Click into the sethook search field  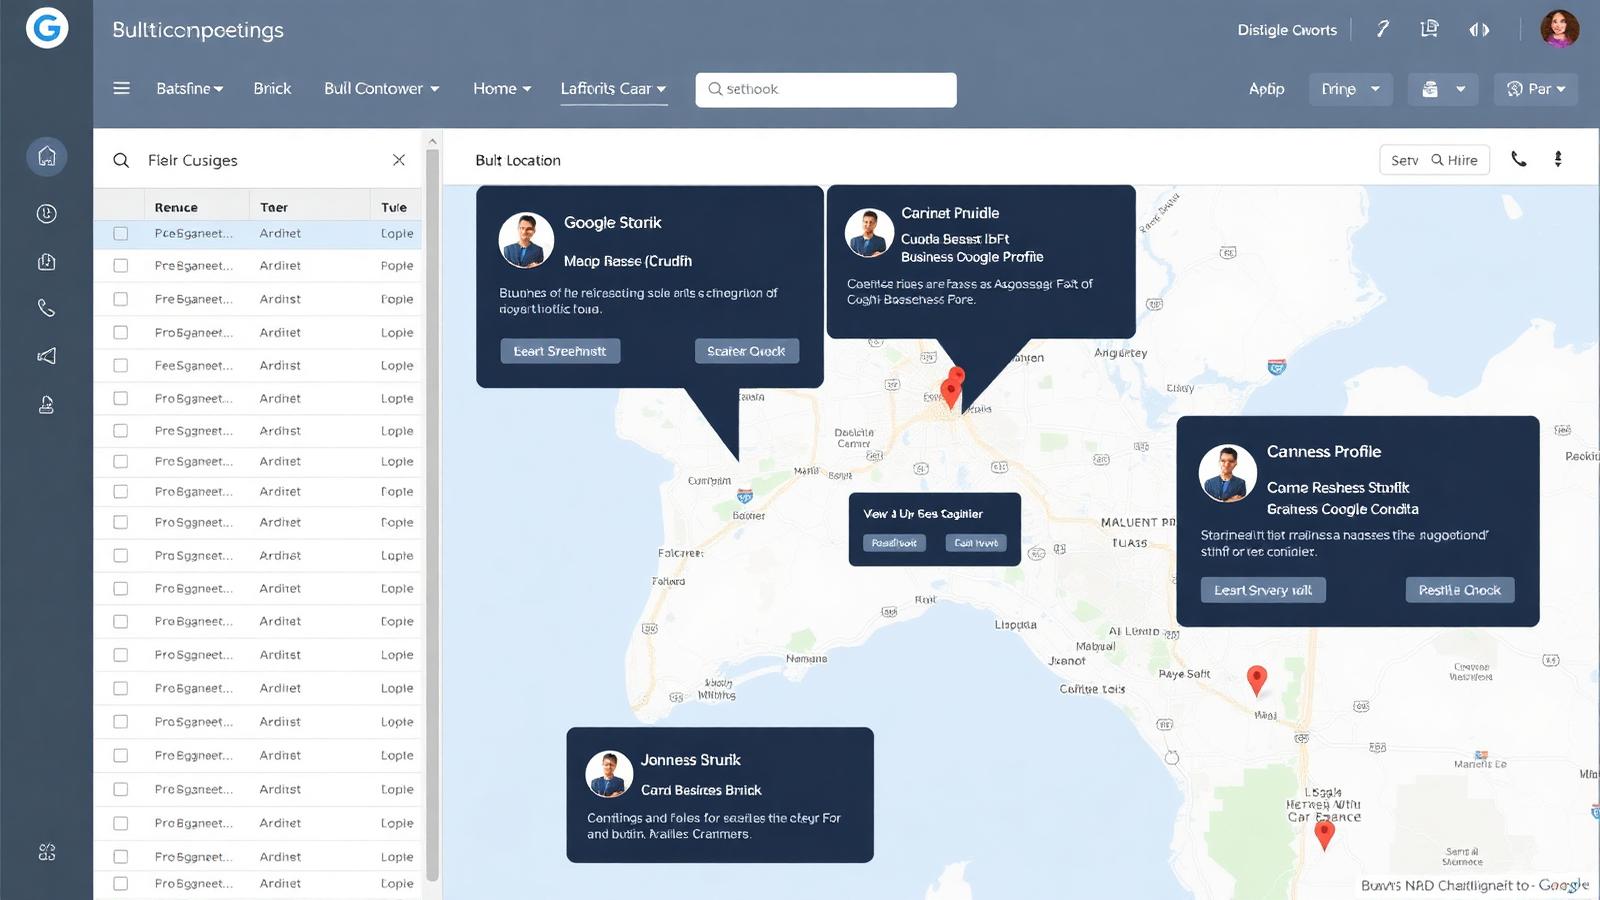point(826,89)
